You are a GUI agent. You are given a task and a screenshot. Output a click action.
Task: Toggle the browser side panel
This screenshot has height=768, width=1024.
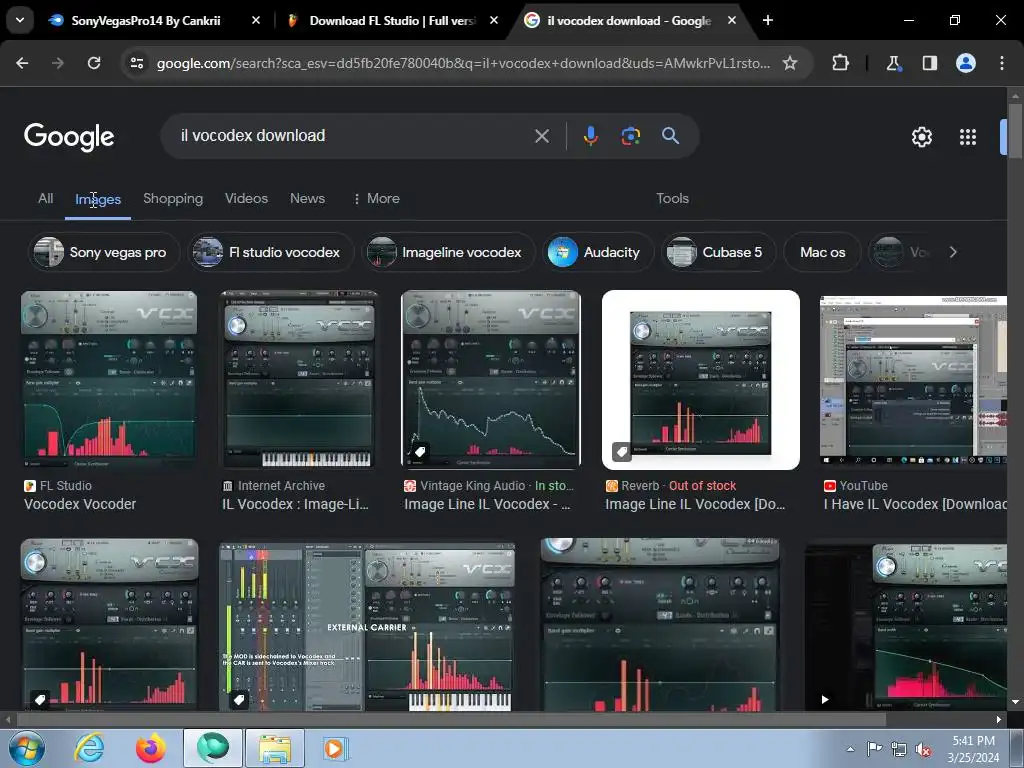(x=929, y=63)
